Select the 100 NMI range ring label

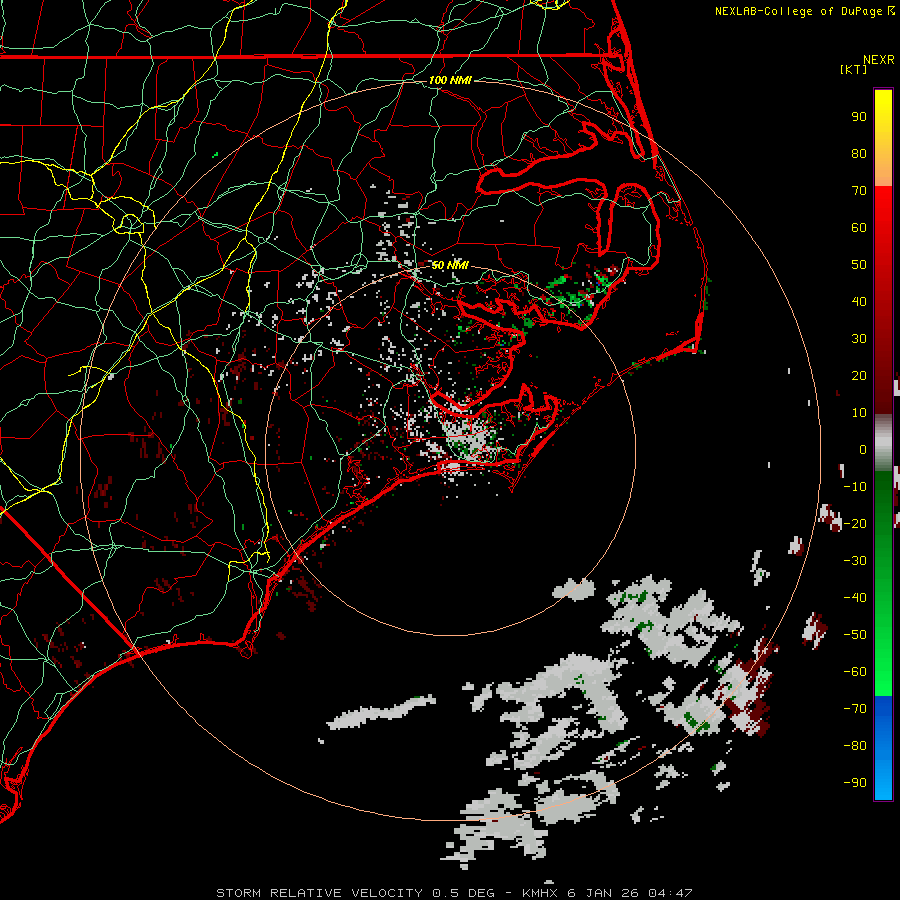450,80
